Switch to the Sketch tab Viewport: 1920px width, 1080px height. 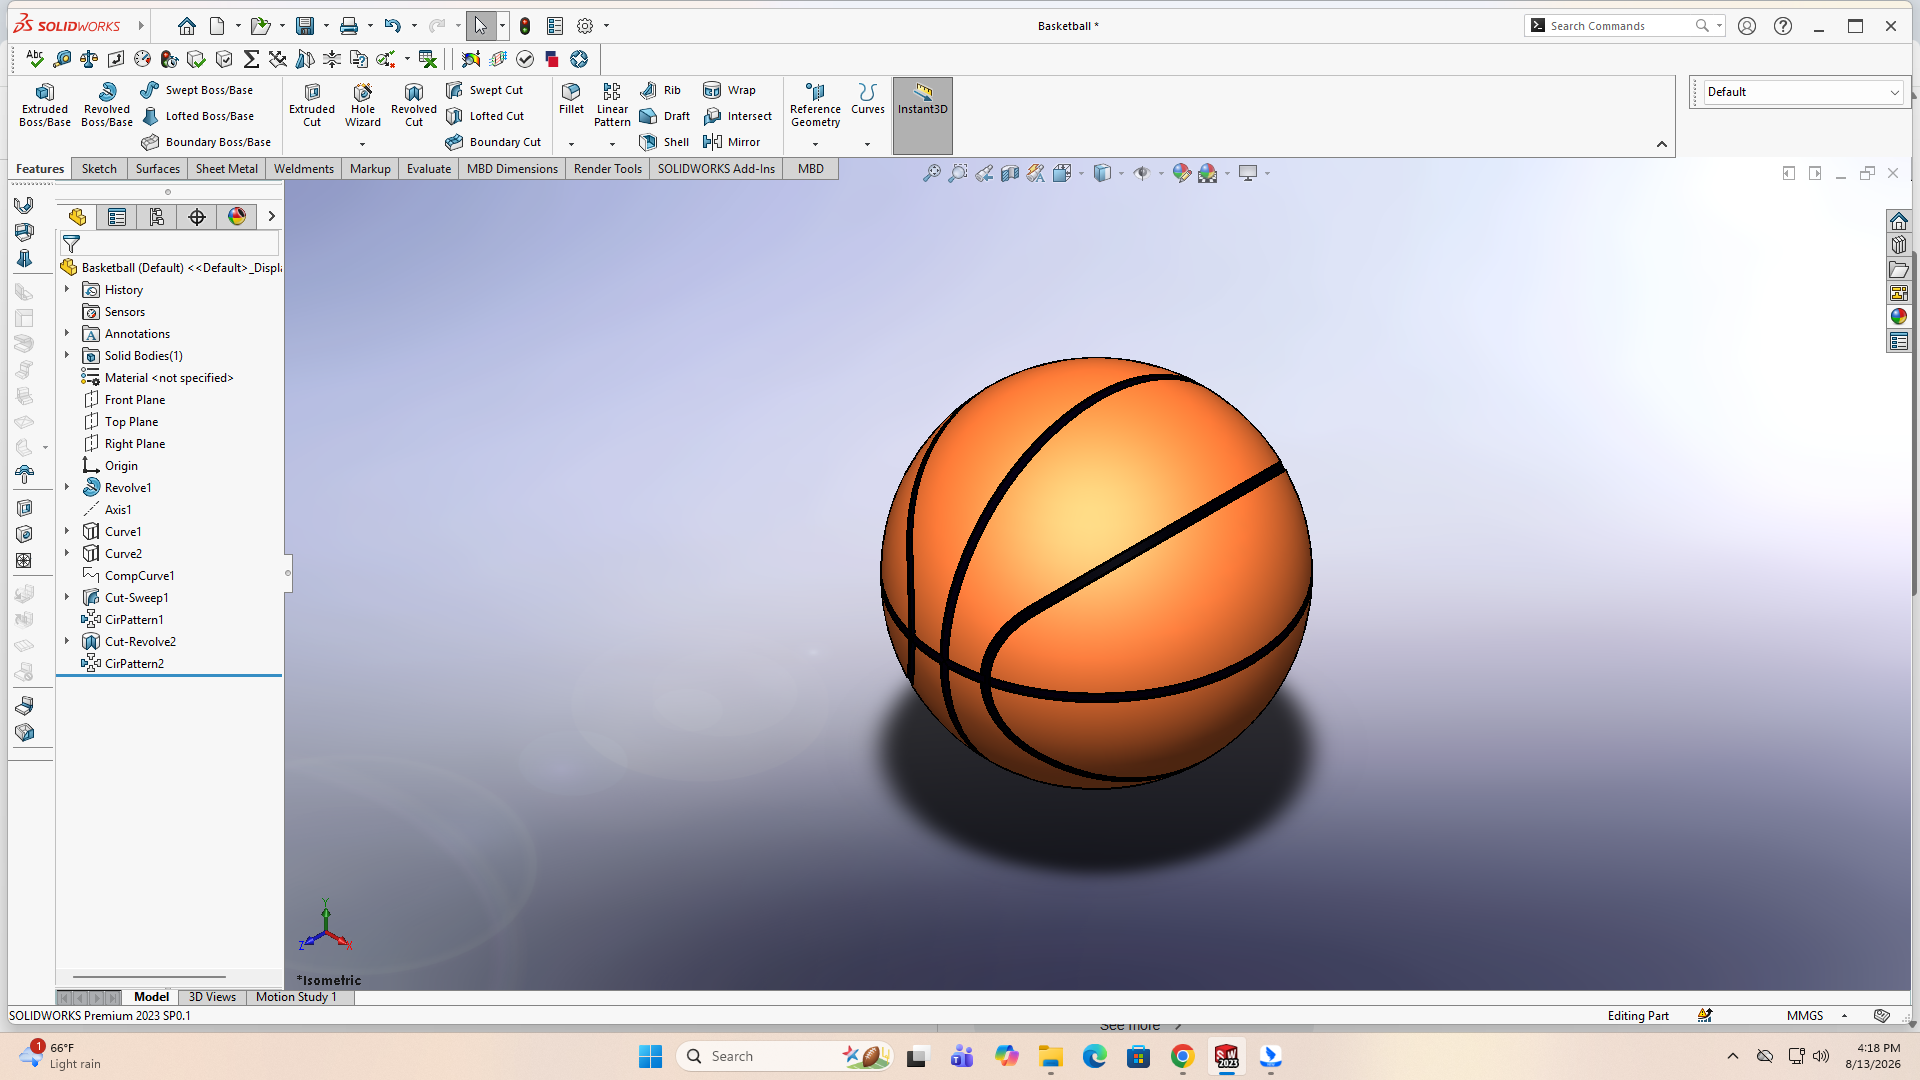point(99,169)
